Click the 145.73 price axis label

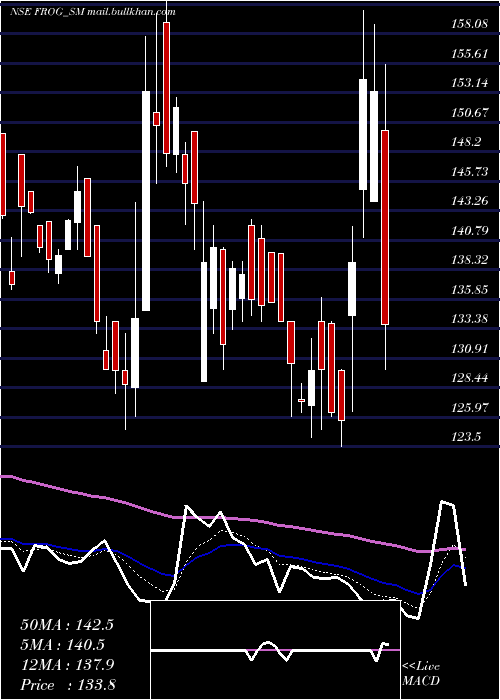[469, 171]
